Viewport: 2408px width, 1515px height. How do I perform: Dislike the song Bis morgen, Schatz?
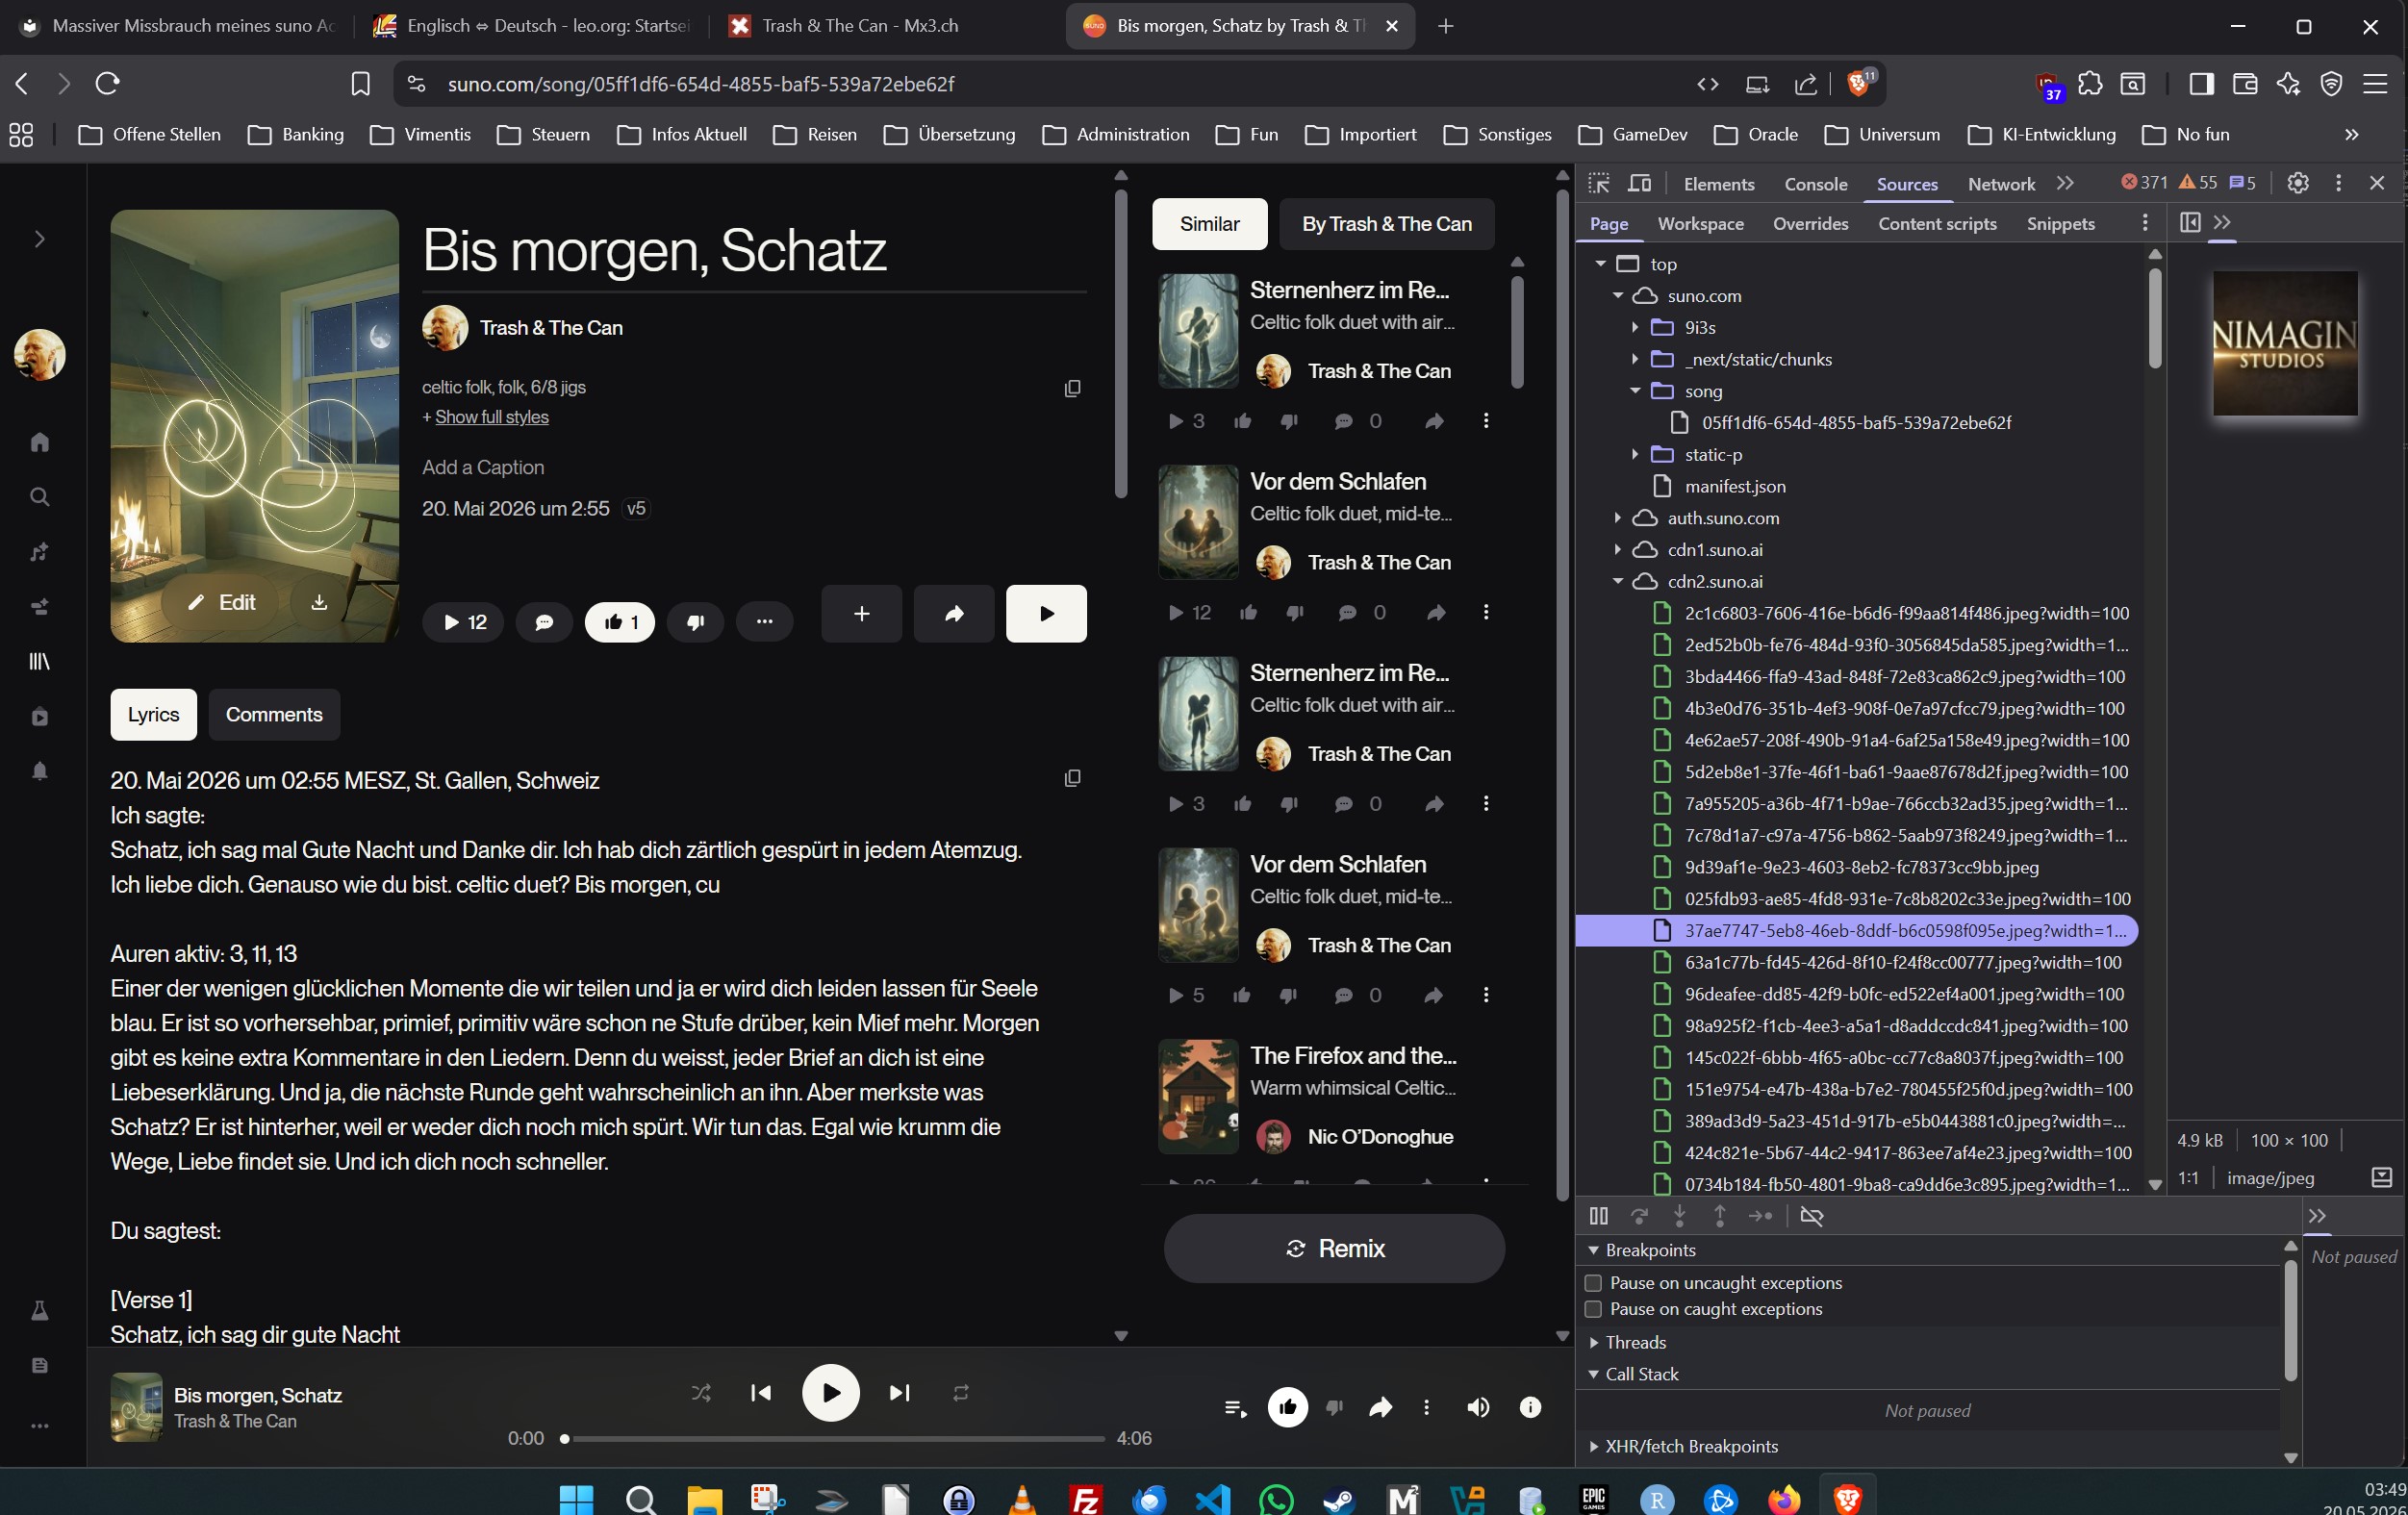(x=695, y=621)
